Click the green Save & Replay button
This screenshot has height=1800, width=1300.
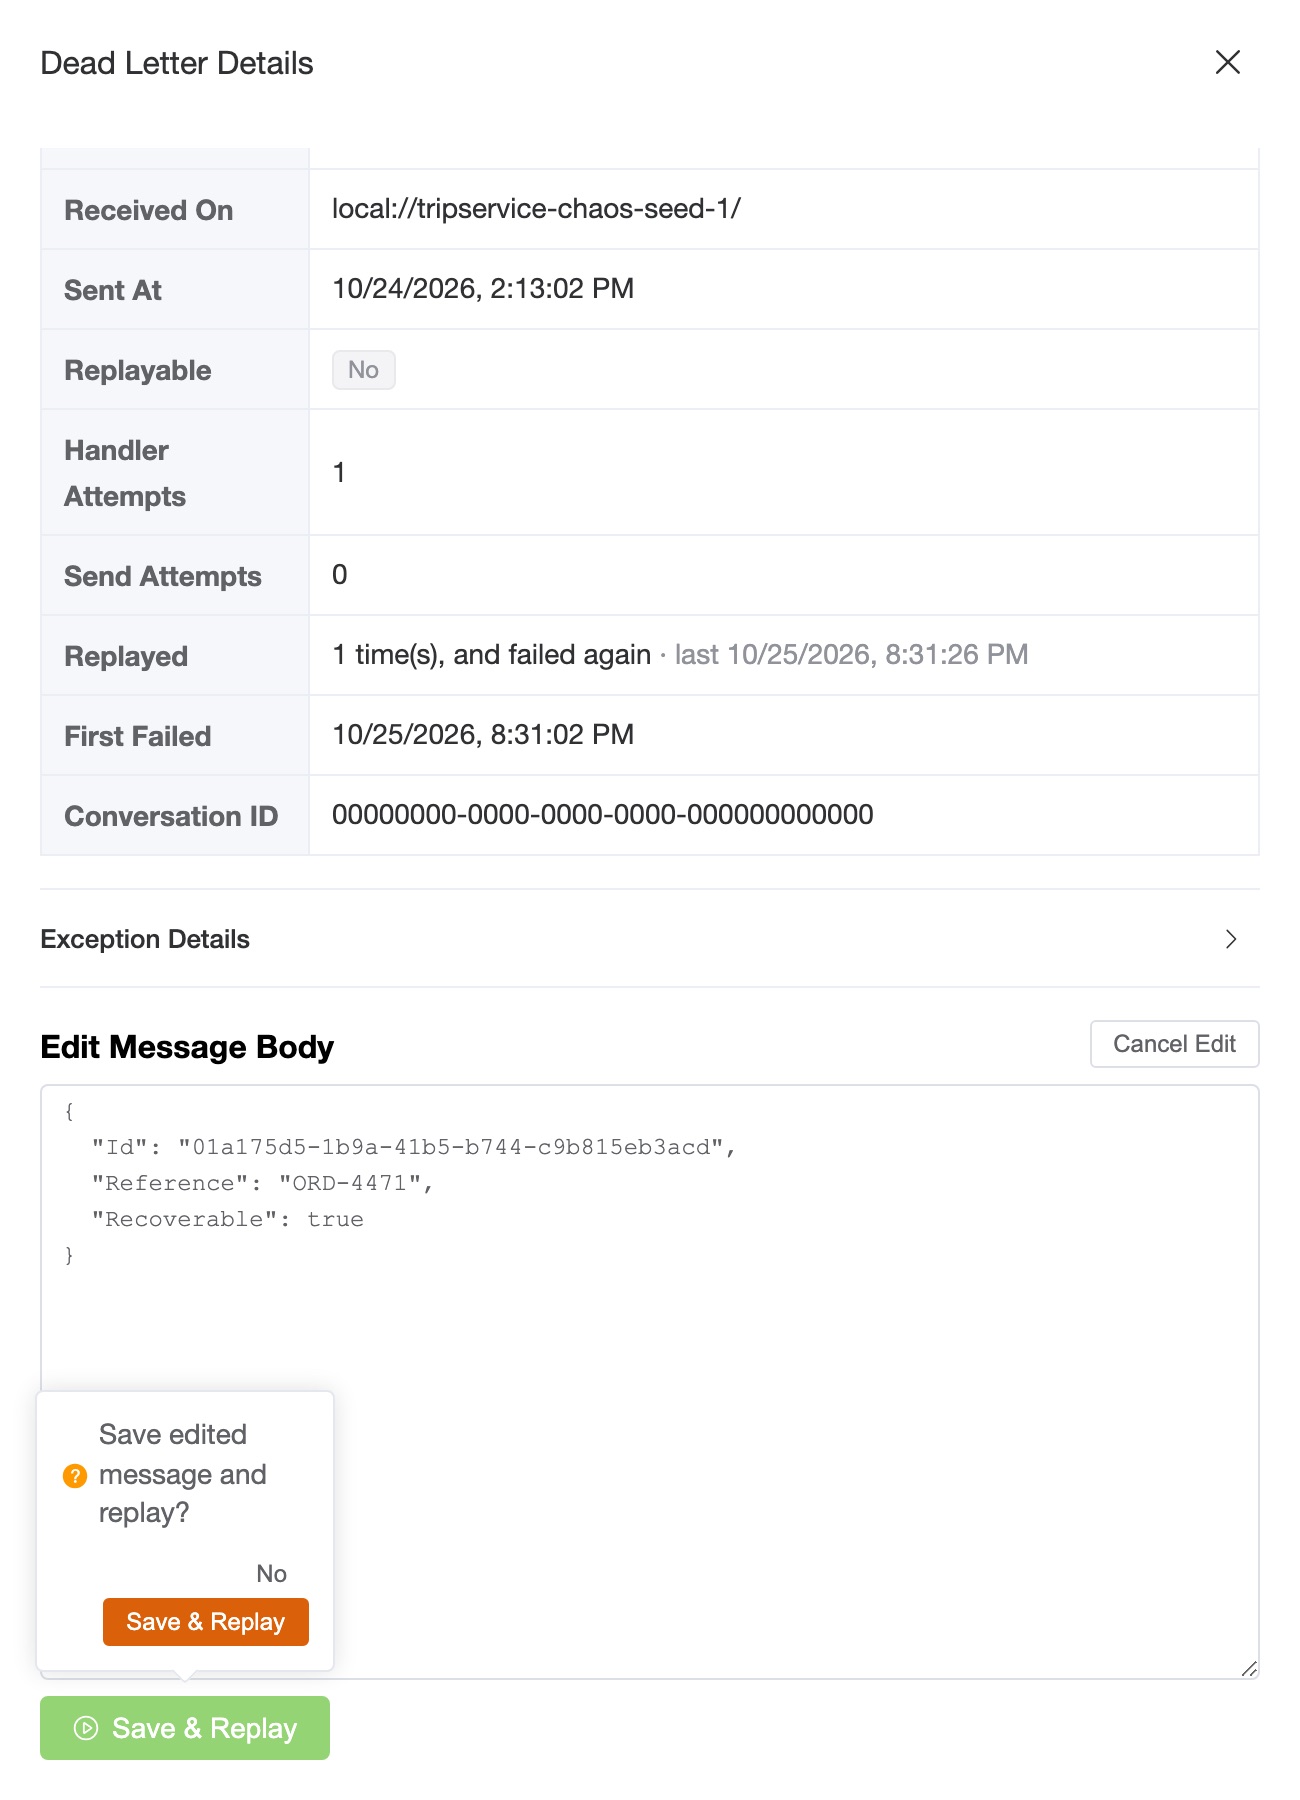[x=185, y=1728]
